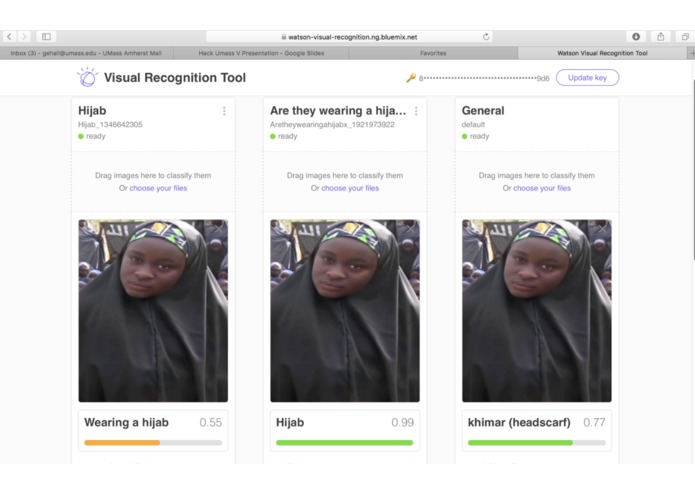
Task: Click the 'default' ID under General
Action: point(473,124)
